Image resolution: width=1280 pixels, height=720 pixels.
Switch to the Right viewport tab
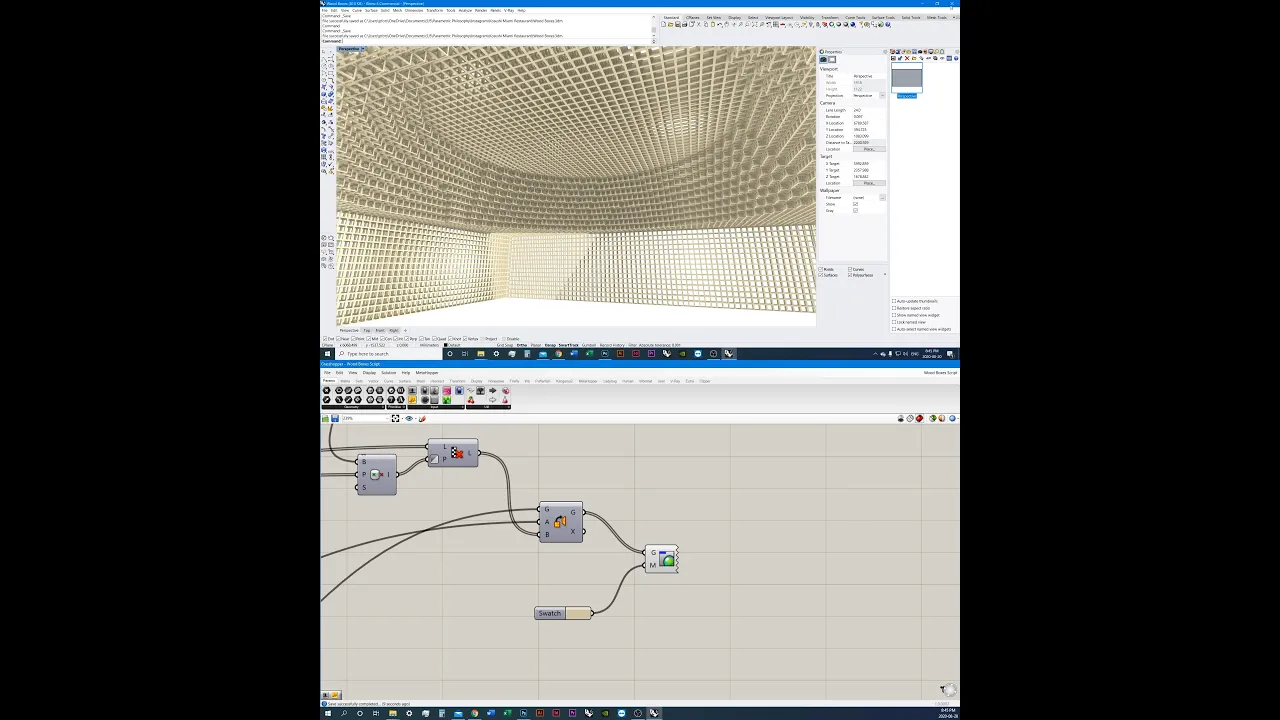pyautogui.click(x=393, y=330)
